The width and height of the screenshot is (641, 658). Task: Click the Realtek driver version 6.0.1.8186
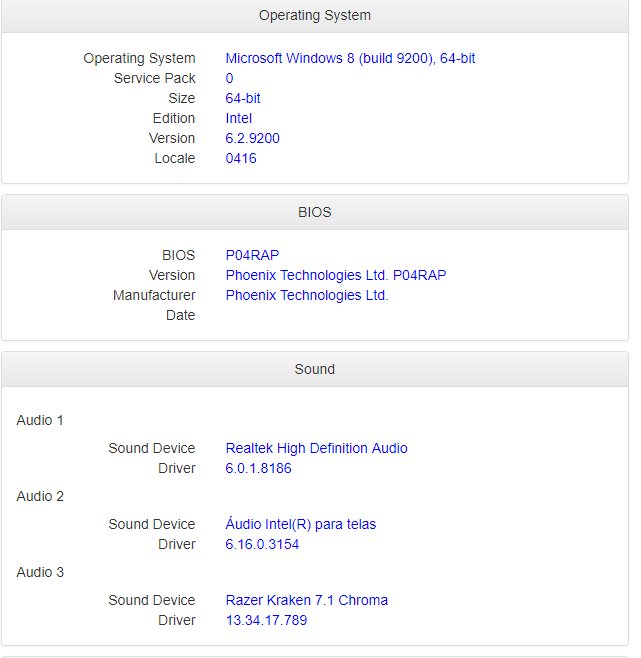pos(258,468)
